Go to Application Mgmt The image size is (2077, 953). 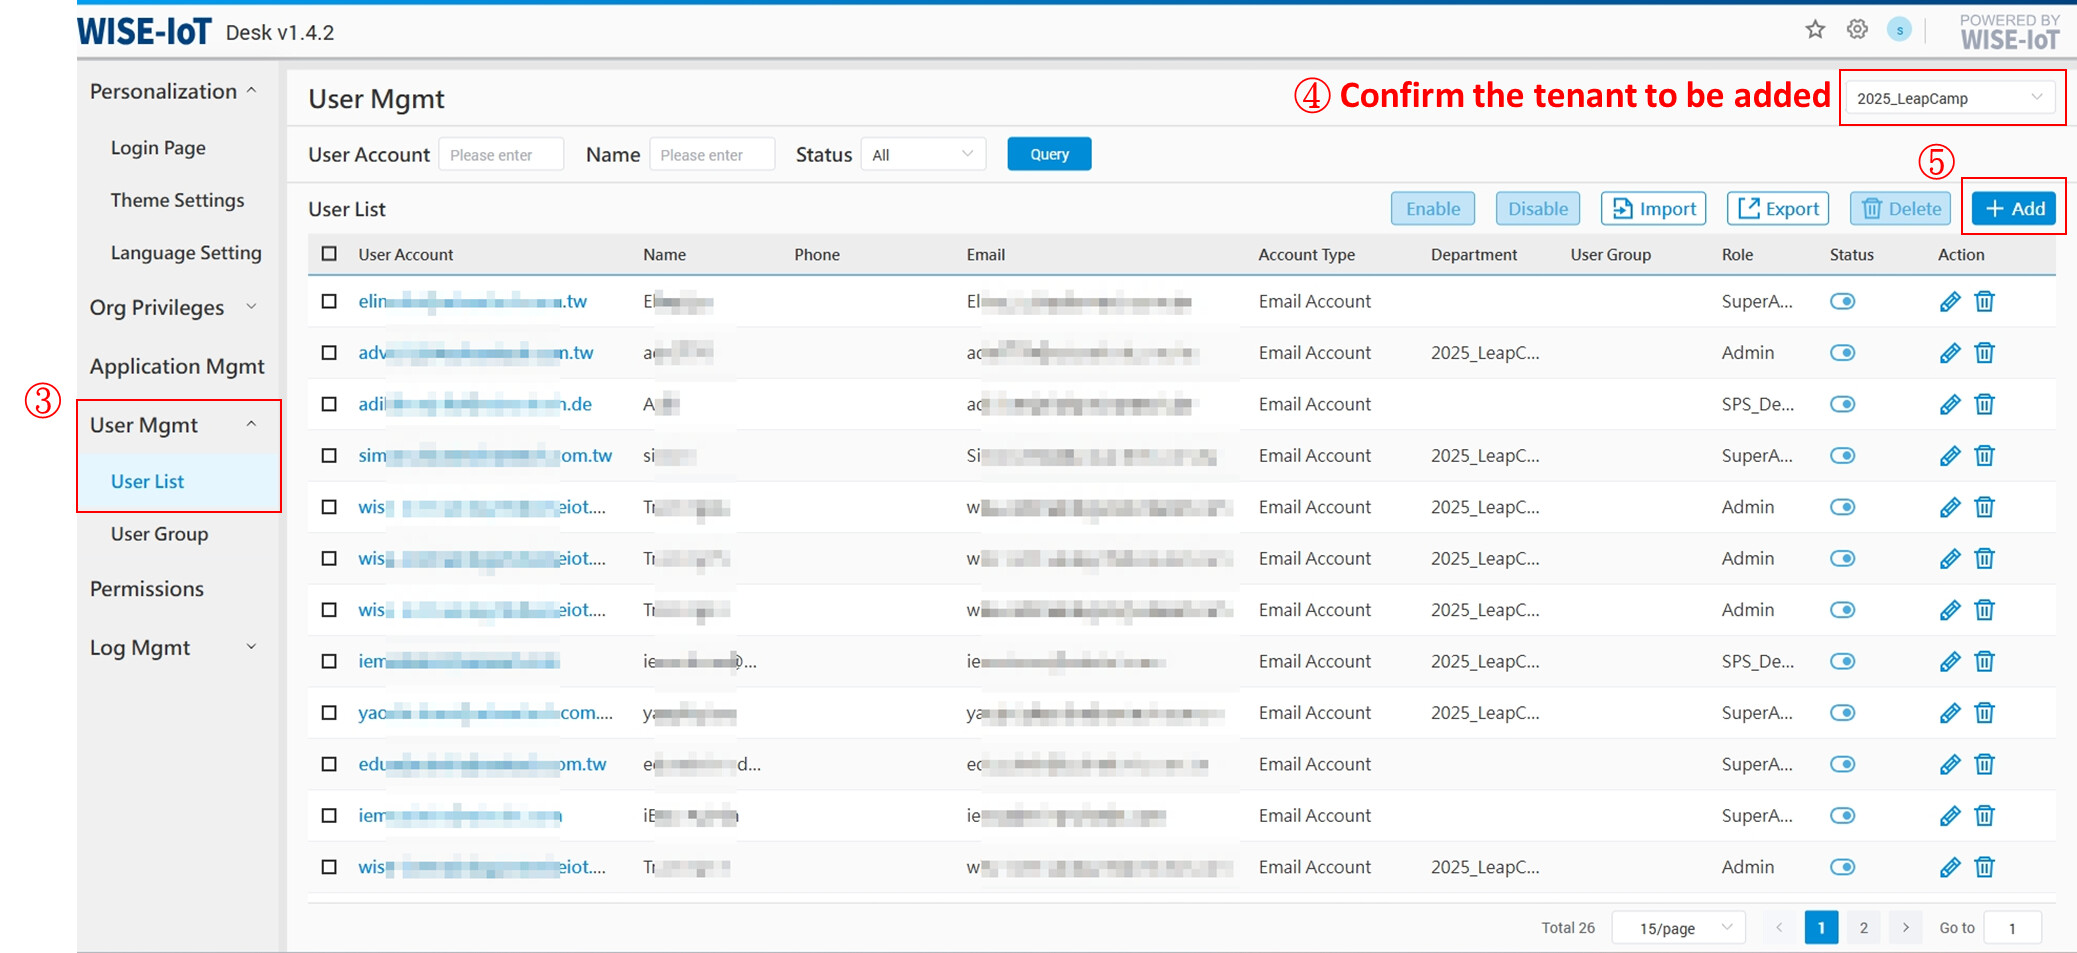click(x=177, y=366)
